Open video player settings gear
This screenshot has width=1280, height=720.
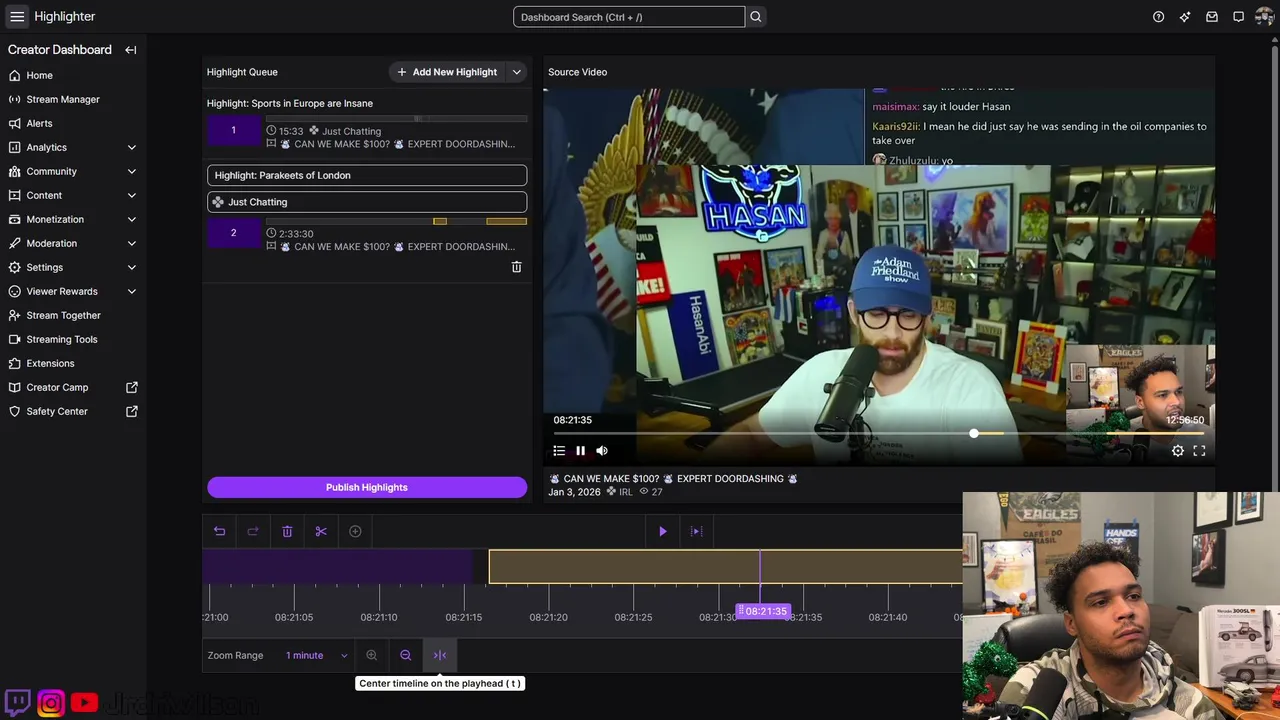pos(1178,451)
